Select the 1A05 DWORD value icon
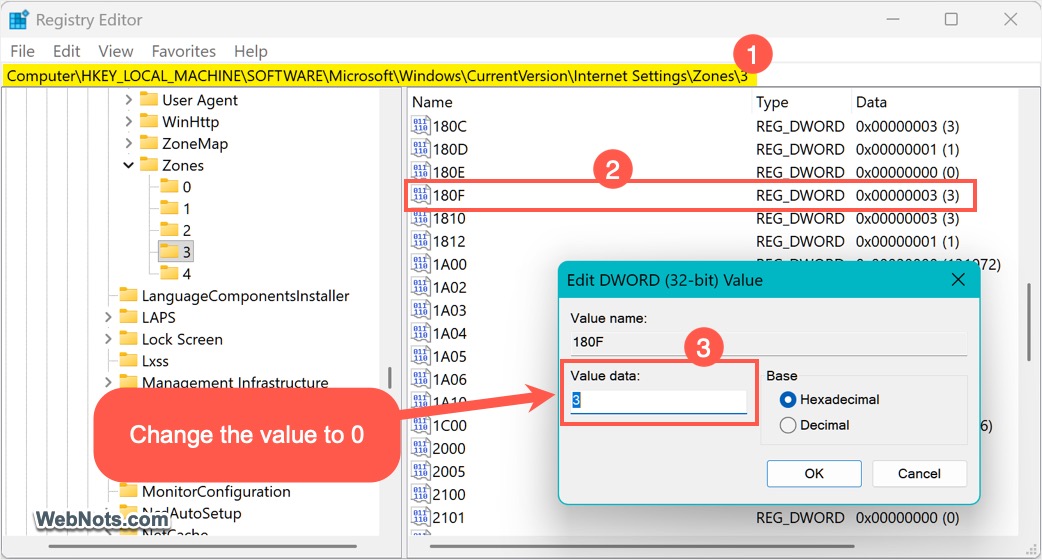Screen dimensions: 1042x560 (421, 356)
